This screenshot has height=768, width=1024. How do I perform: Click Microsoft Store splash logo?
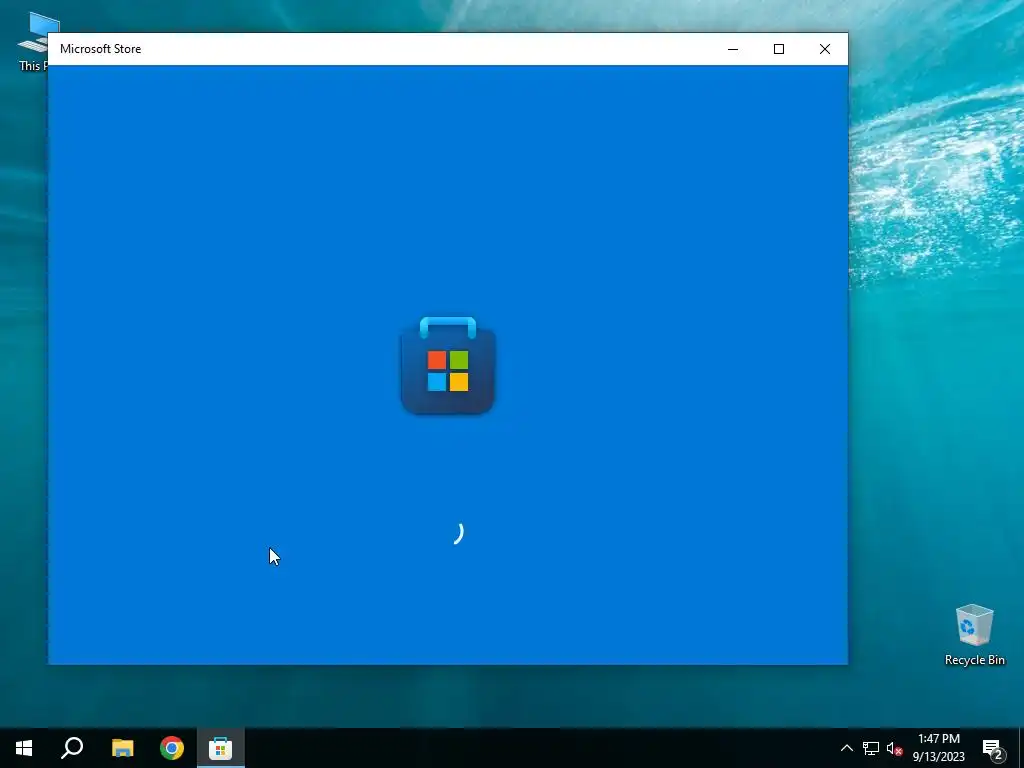coord(447,365)
